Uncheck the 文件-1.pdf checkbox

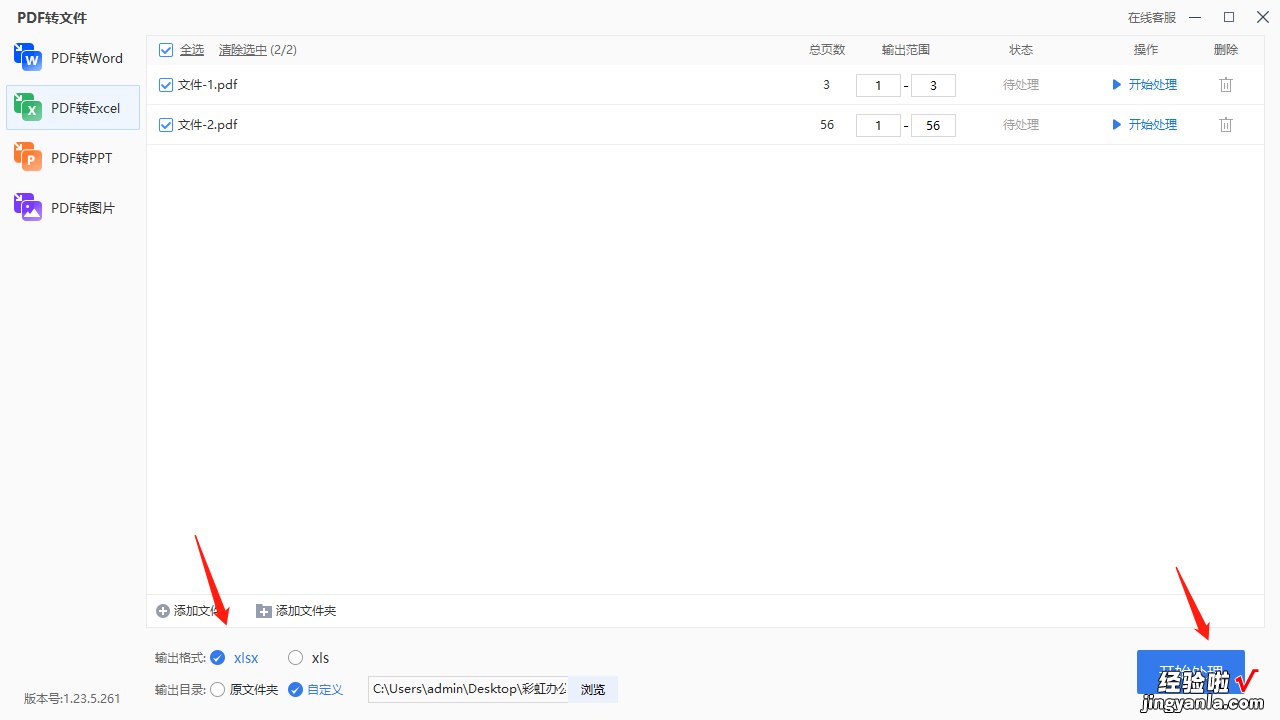(166, 85)
